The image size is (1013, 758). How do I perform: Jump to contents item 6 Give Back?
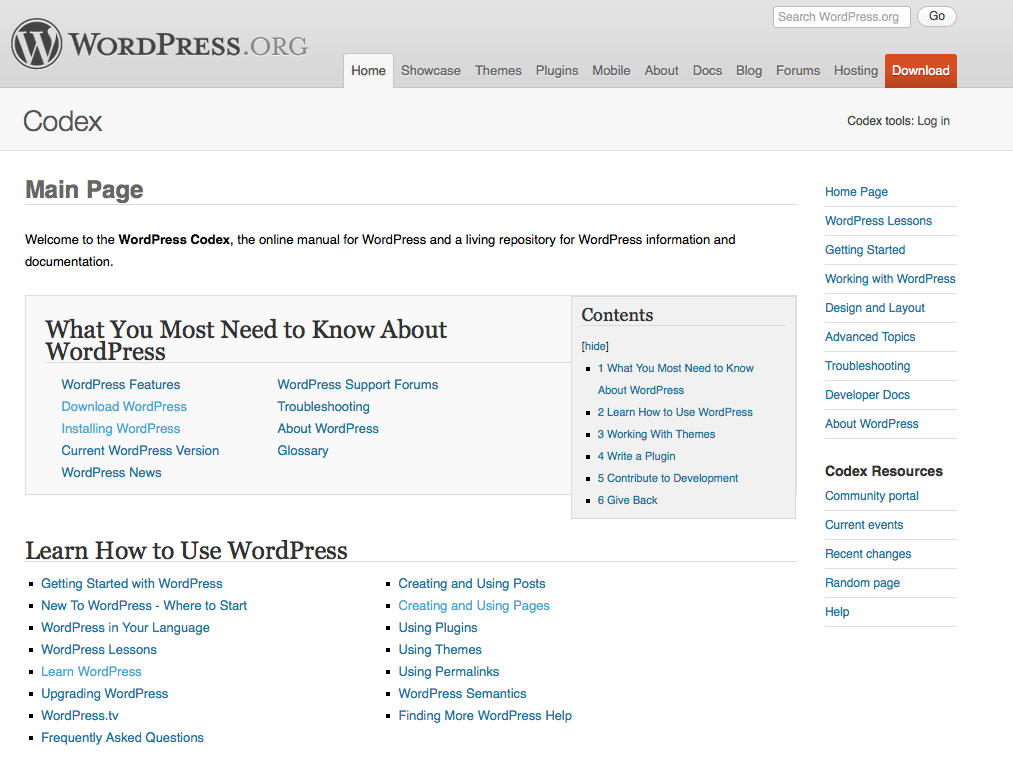coord(627,500)
